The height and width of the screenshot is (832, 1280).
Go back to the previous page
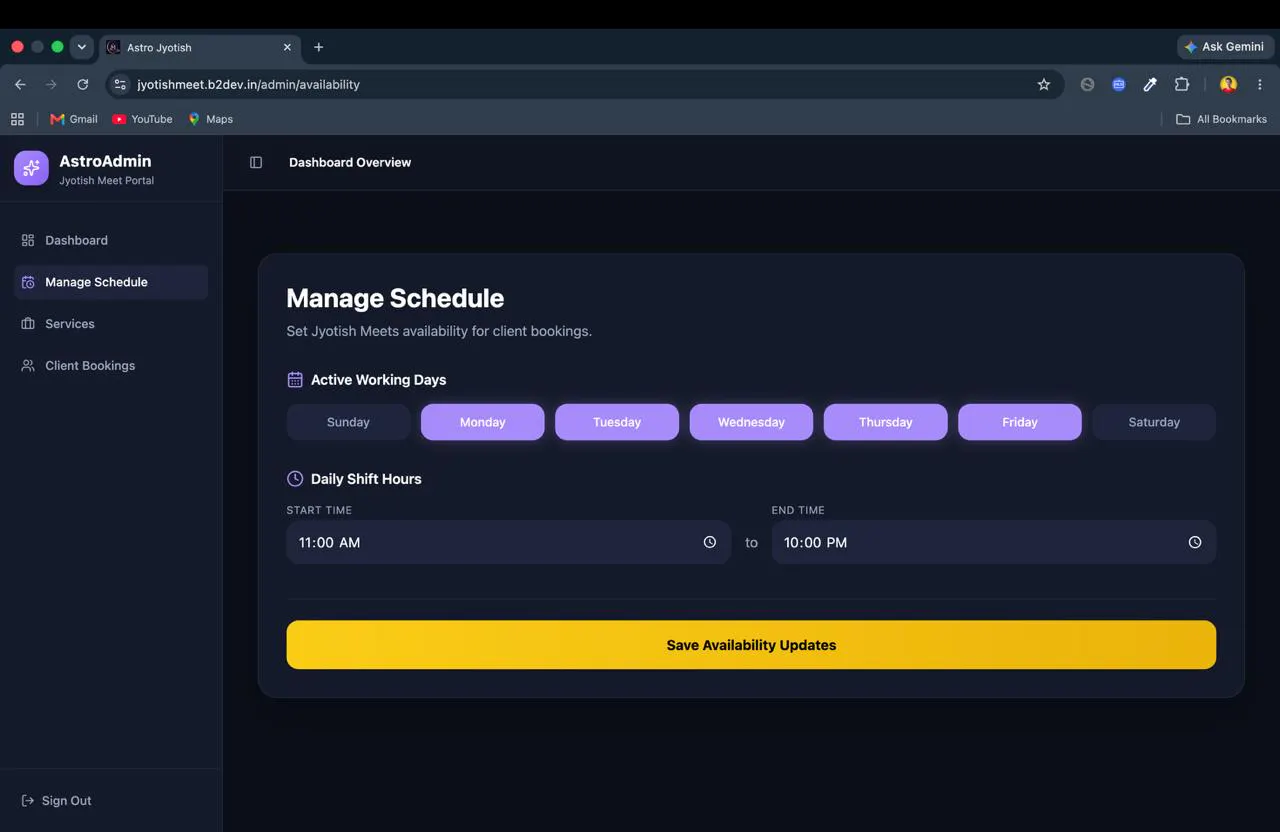point(20,85)
